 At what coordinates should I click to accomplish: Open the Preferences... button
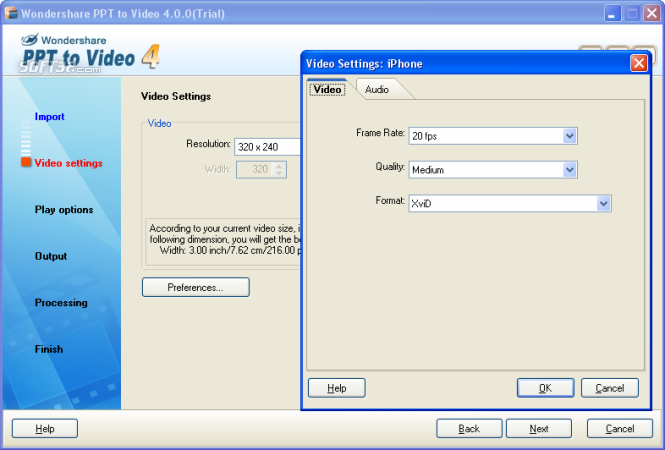(196, 288)
